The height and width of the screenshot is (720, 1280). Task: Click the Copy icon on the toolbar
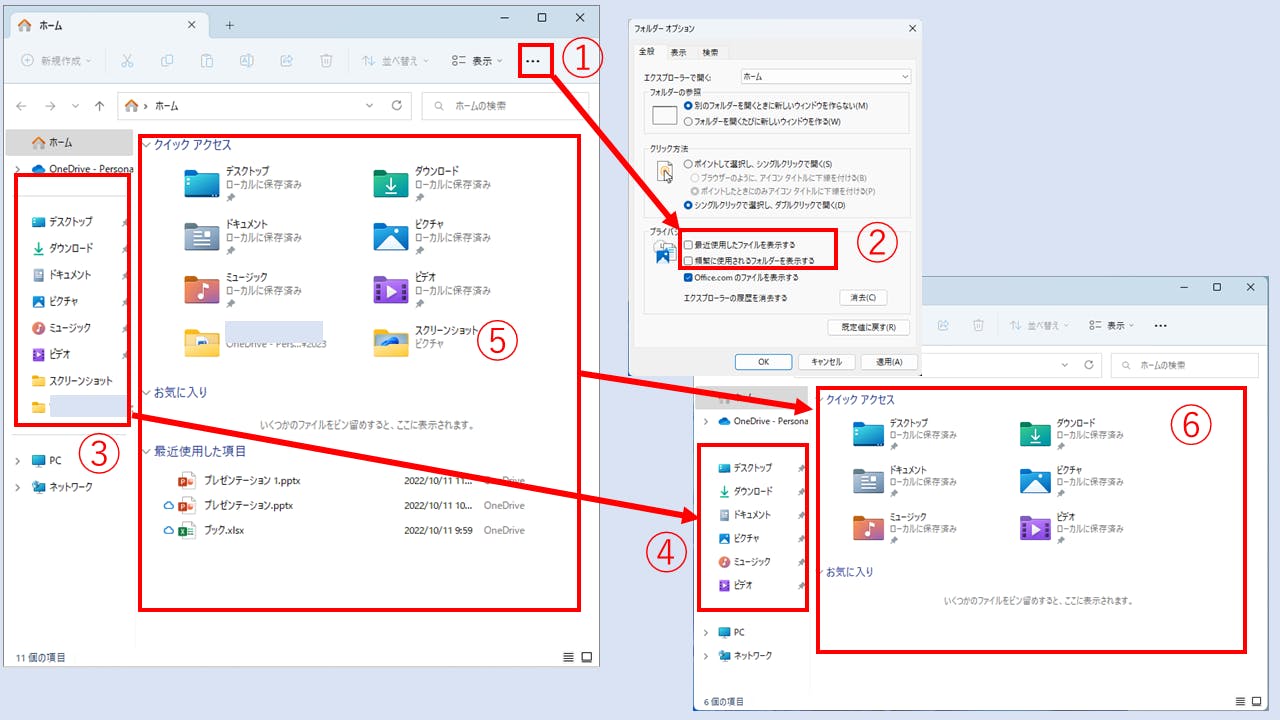(166, 61)
